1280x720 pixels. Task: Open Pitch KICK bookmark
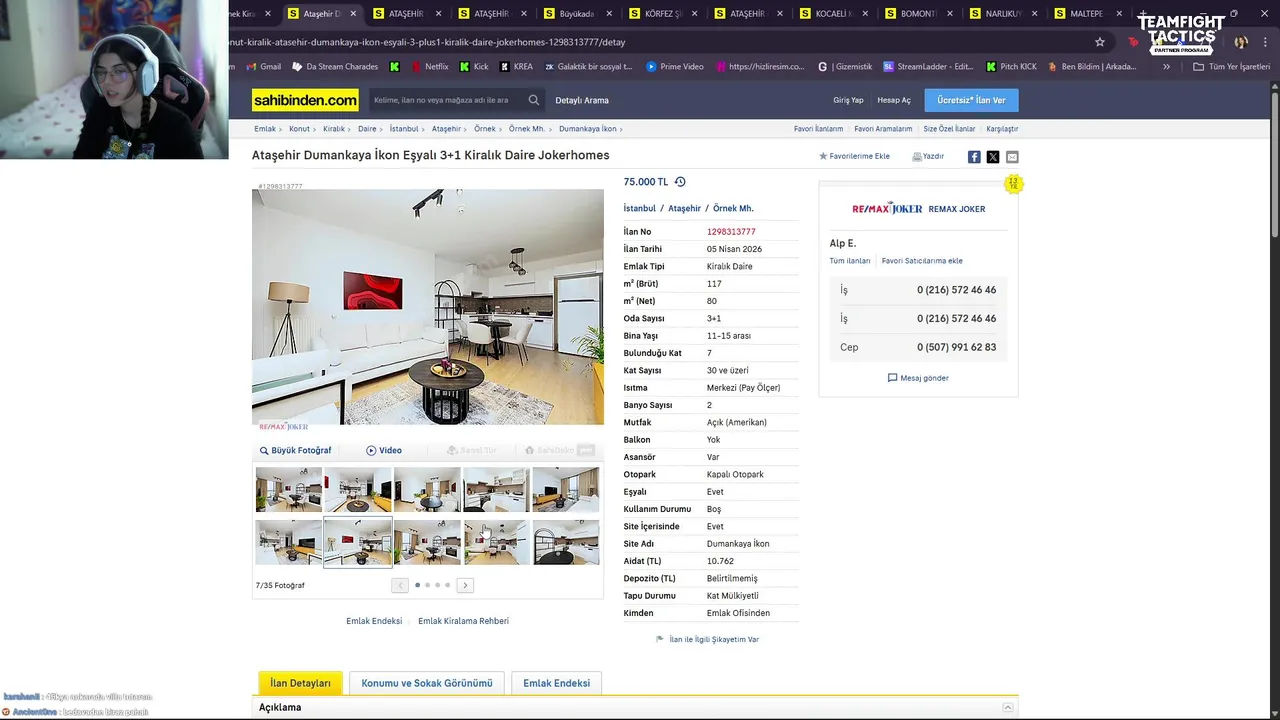pyautogui.click(x=1011, y=67)
